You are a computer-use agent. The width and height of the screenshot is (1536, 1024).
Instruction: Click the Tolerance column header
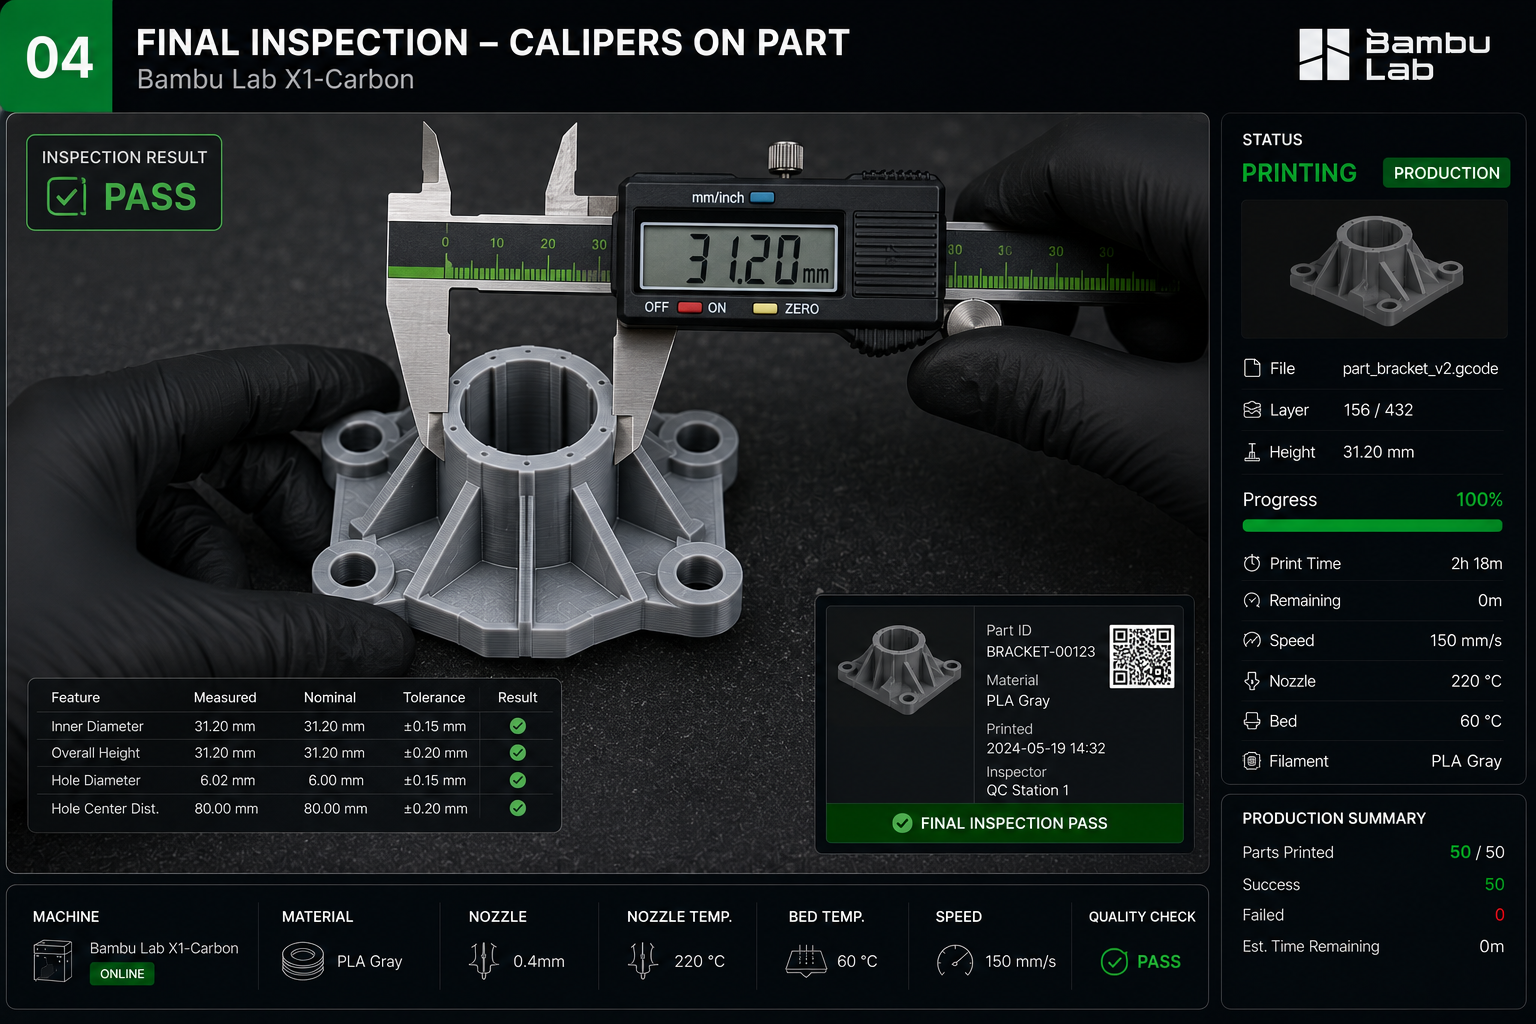click(434, 698)
